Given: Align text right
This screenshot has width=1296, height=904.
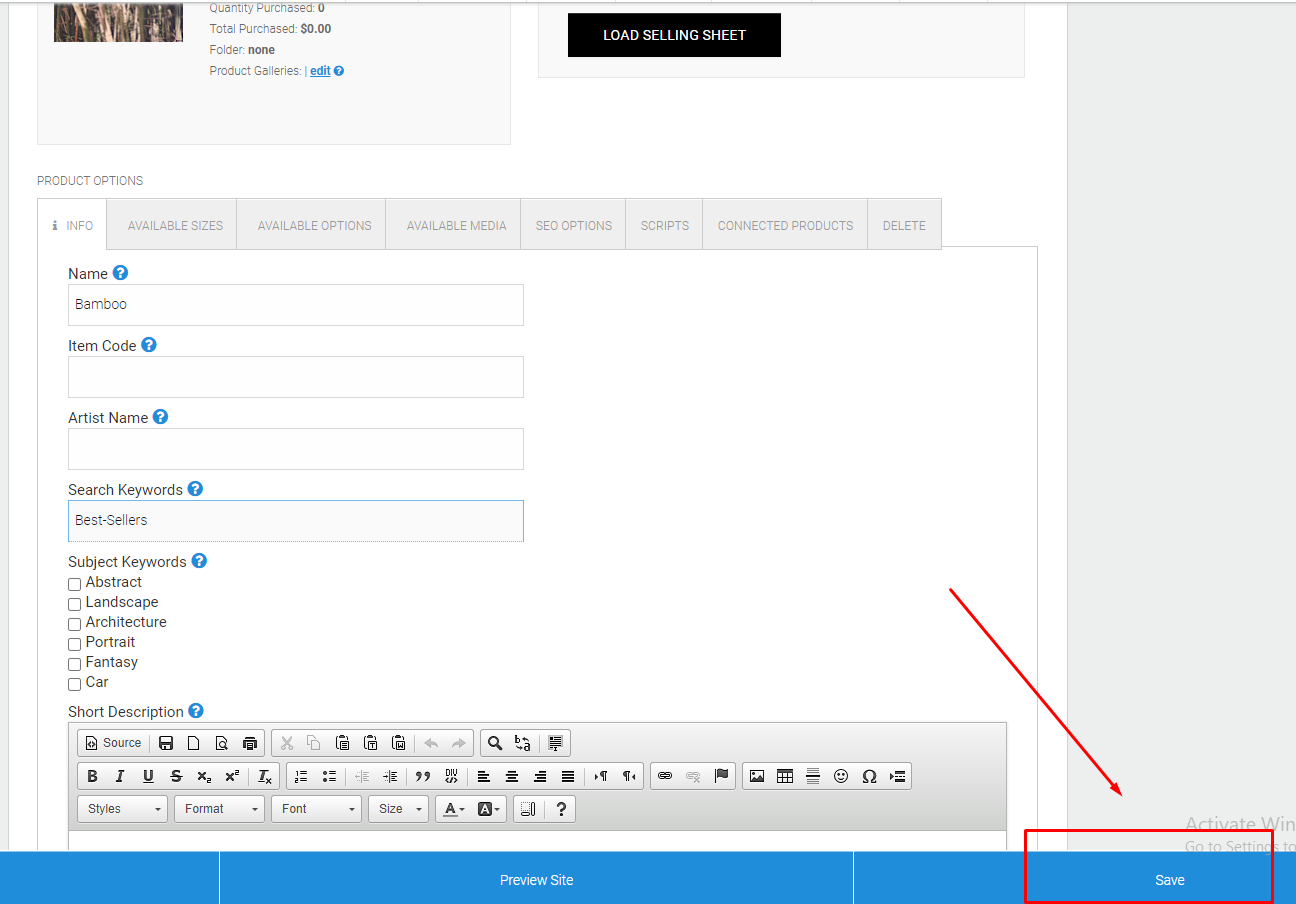Looking at the screenshot, I should 540,776.
